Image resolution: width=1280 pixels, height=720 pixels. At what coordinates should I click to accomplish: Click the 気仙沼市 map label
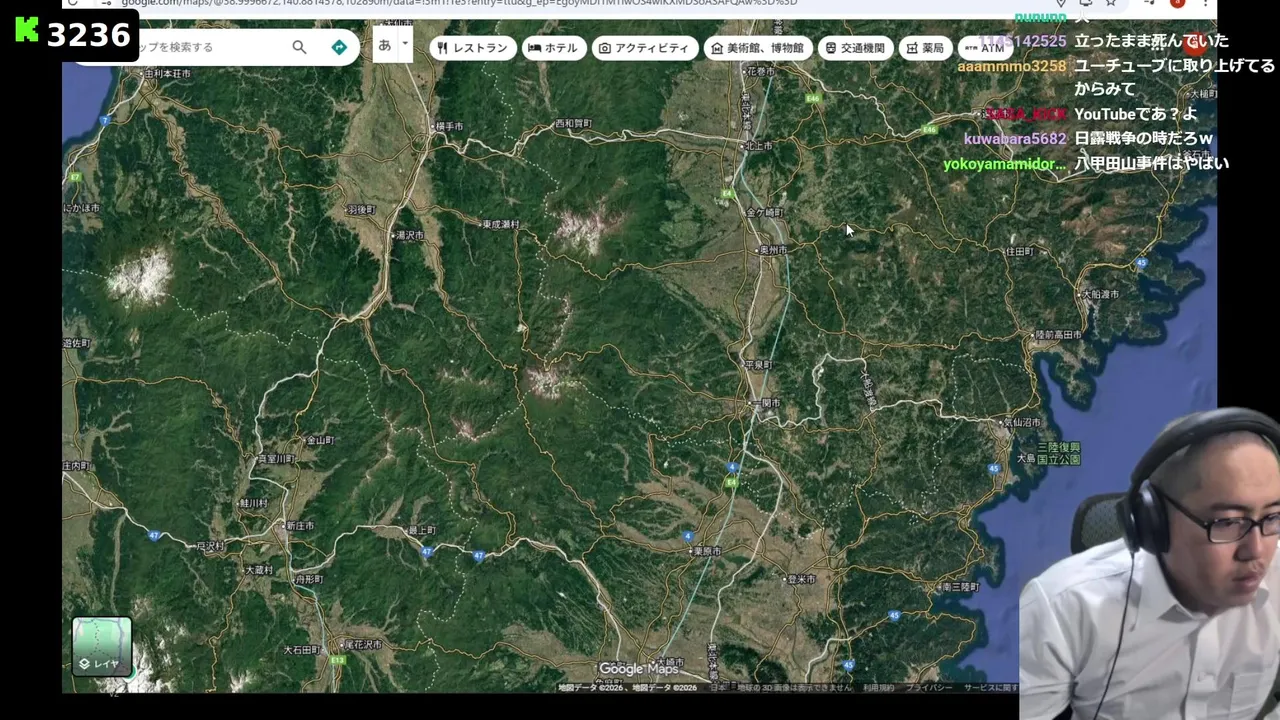[1022, 424]
